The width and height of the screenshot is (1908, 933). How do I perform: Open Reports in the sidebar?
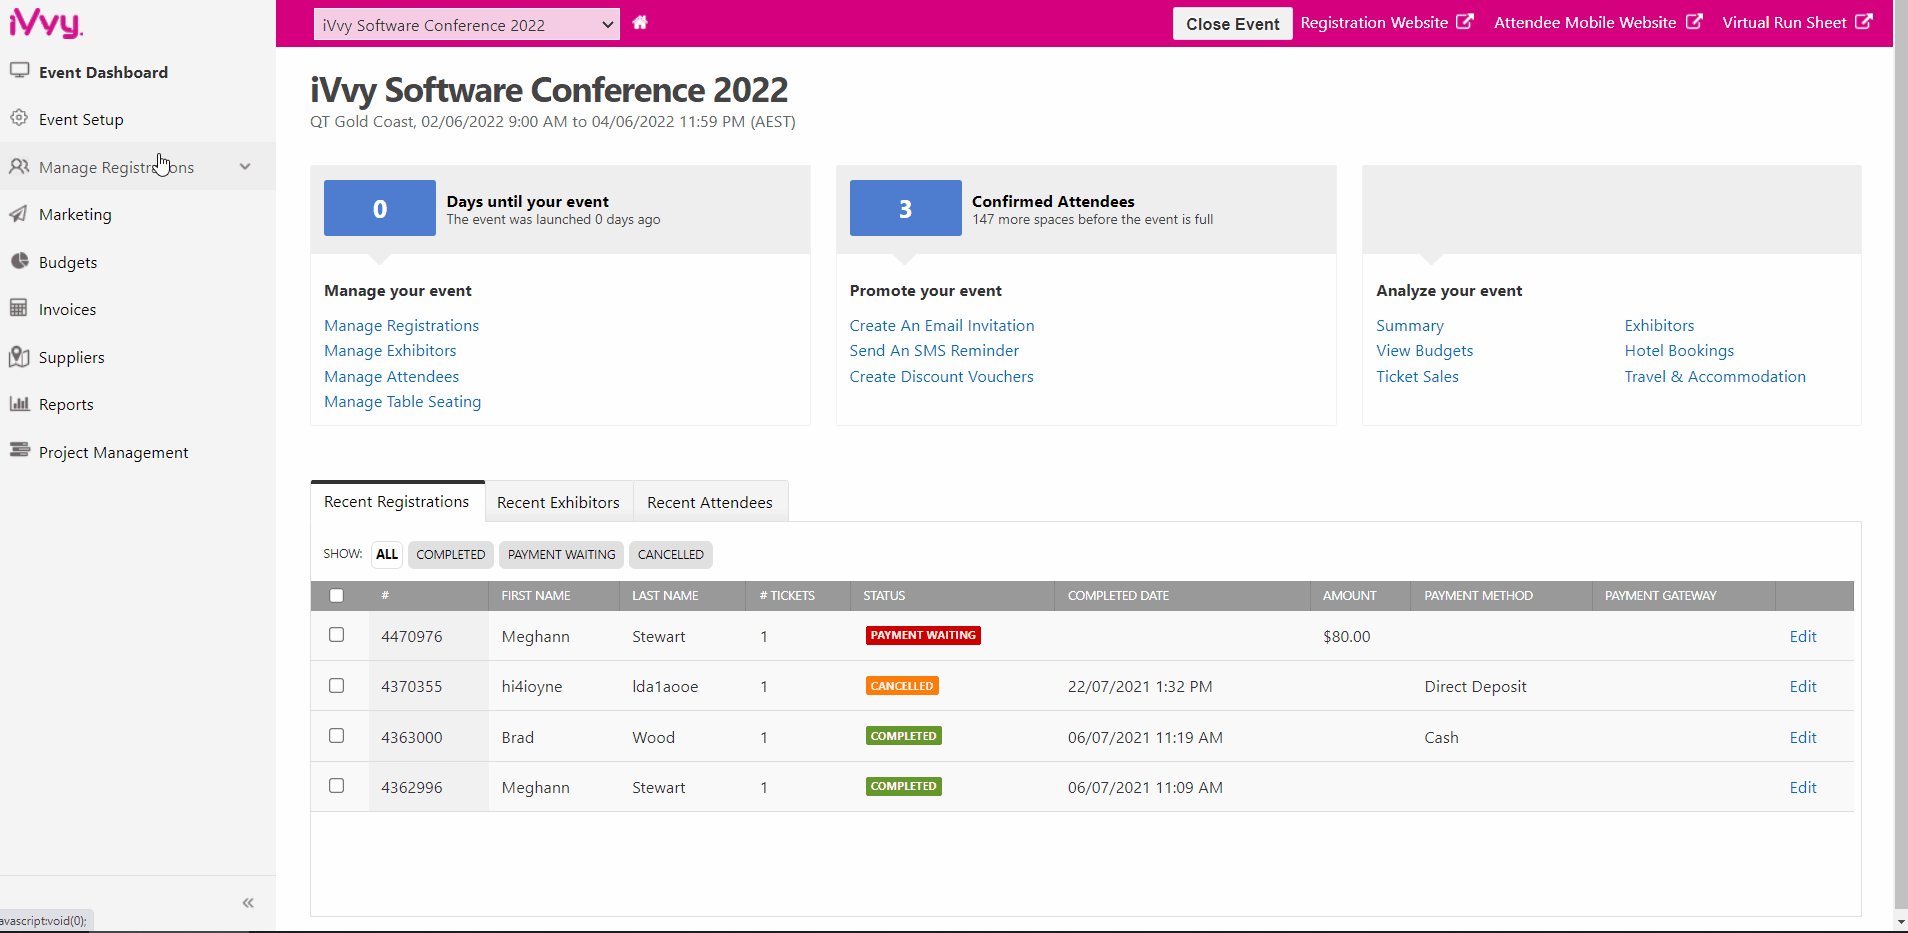pos(66,405)
